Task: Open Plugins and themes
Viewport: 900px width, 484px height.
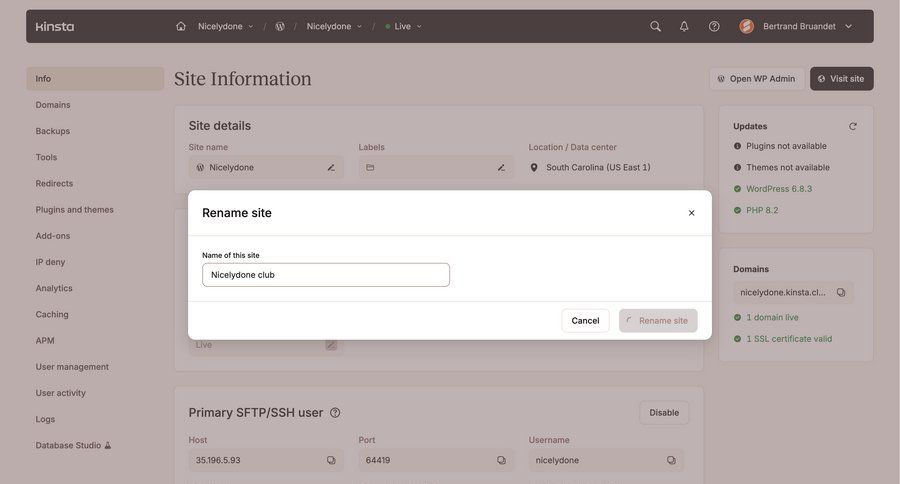Action: [x=75, y=210]
